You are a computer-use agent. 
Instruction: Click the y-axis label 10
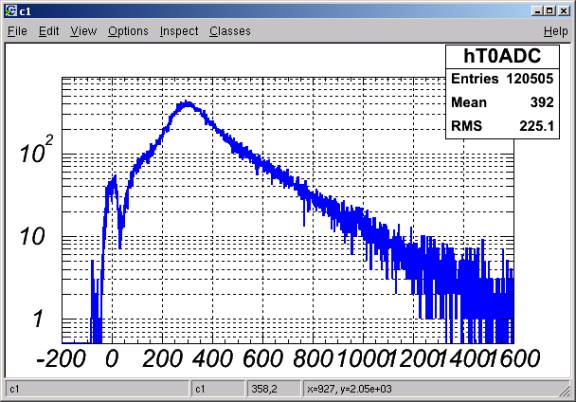tap(32, 236)
